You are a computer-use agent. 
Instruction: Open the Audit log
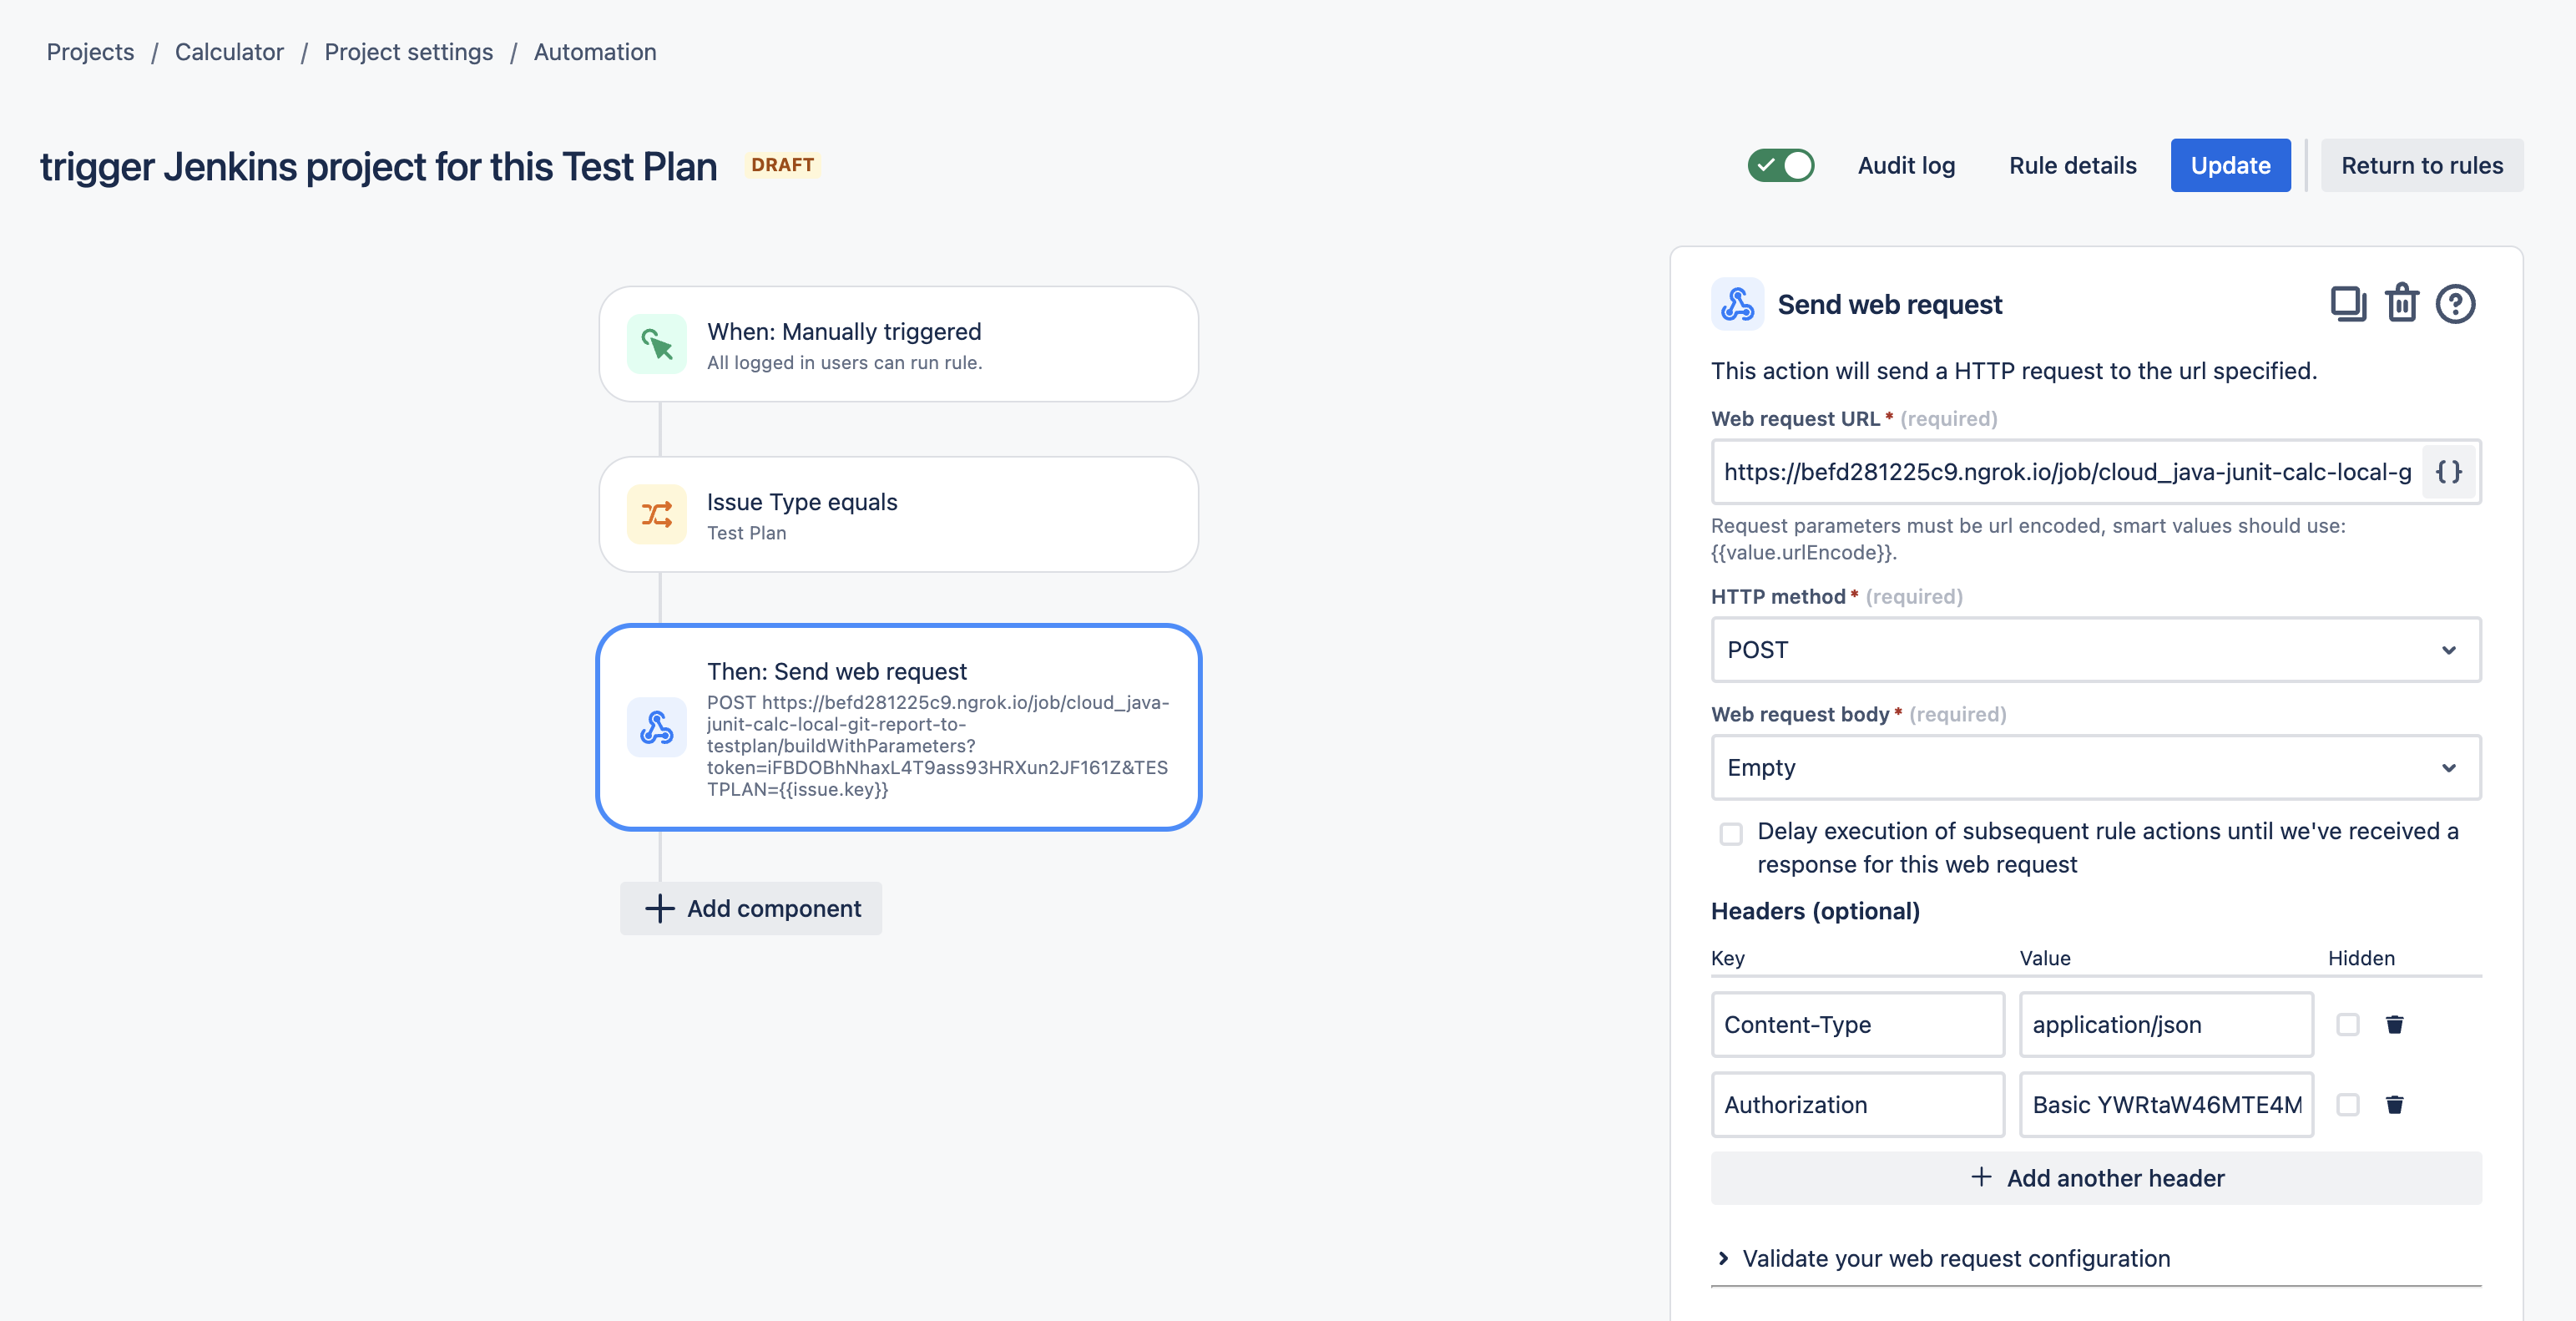pos(1906,165)
